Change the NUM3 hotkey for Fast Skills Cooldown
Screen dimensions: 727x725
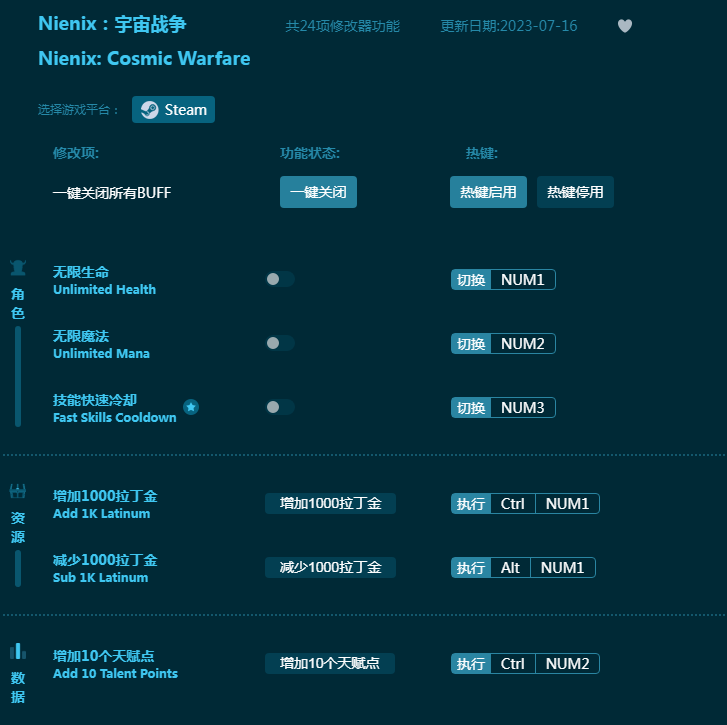[523, 407]
